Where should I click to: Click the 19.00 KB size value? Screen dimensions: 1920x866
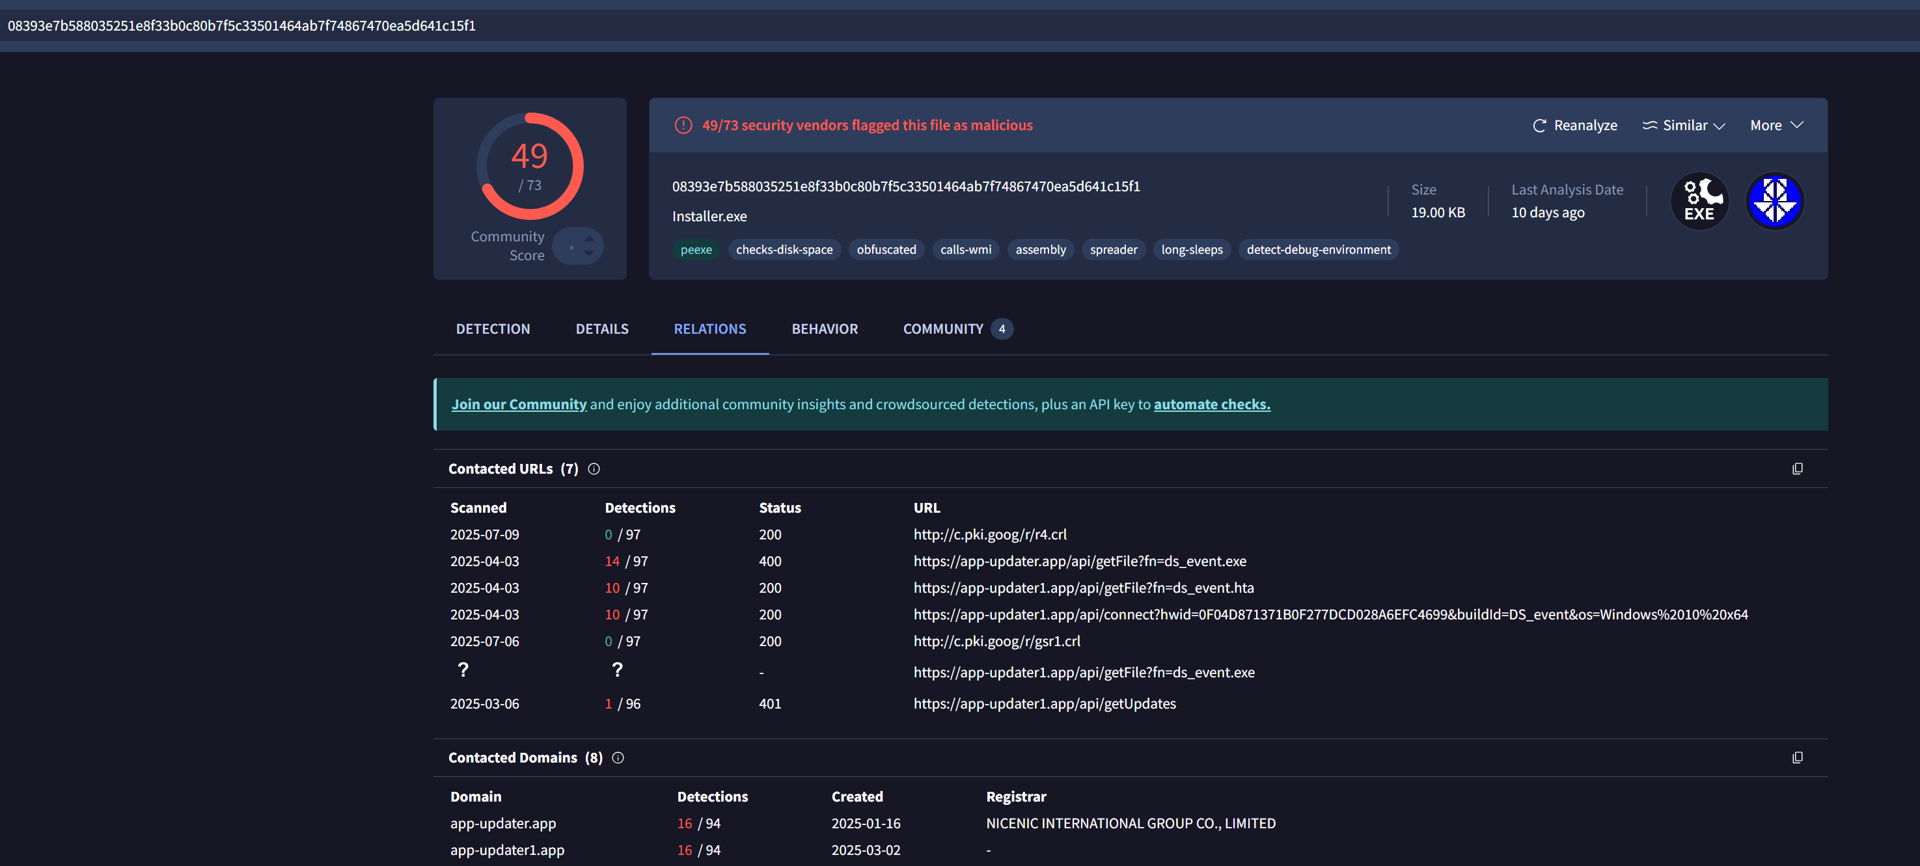click(x=1438, y=213)
